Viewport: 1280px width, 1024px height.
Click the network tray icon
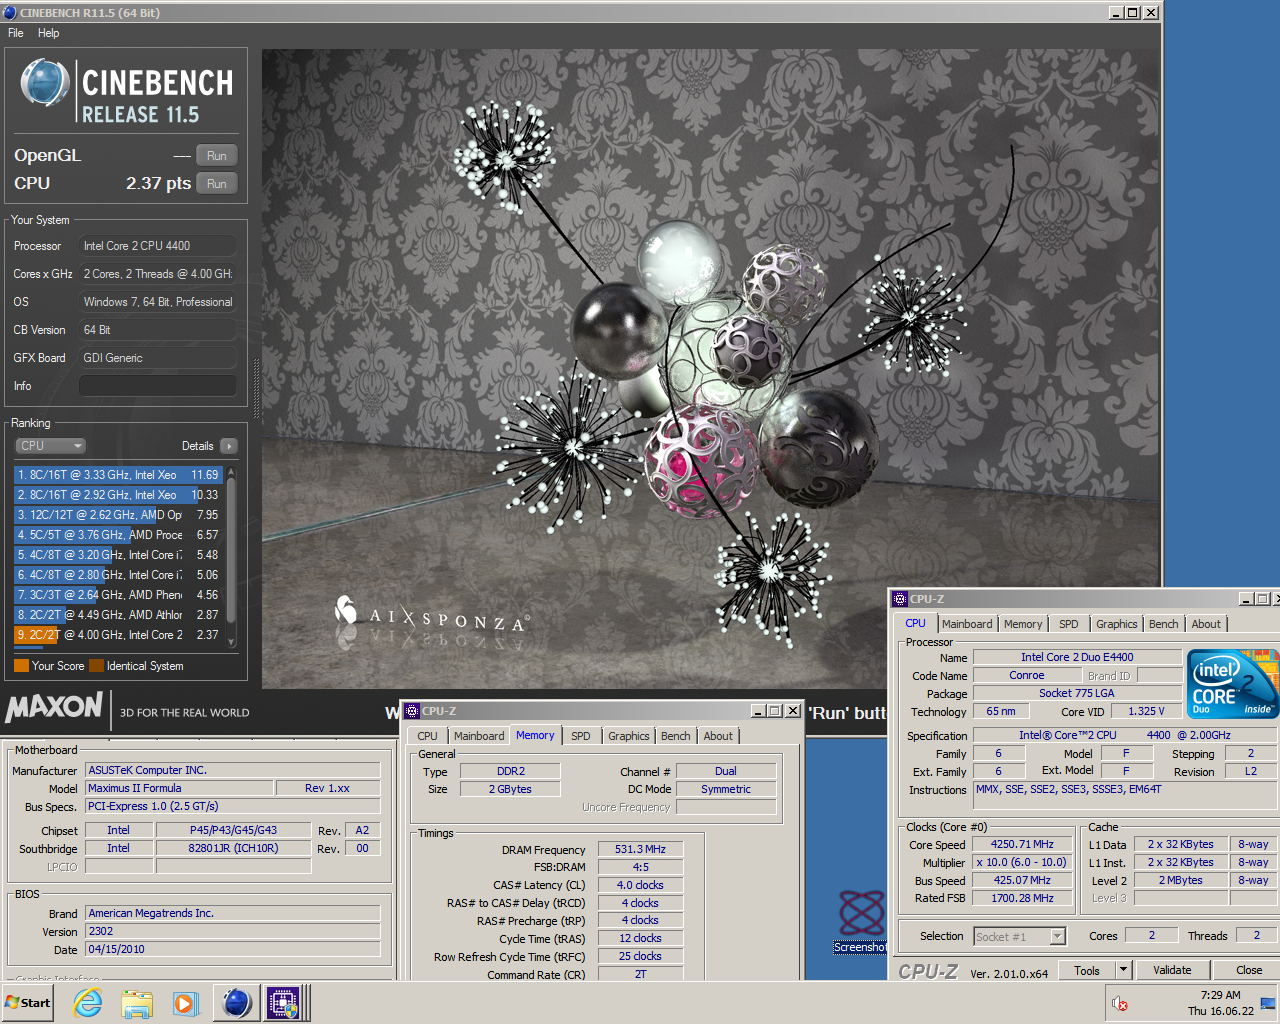[1268, 1003]
